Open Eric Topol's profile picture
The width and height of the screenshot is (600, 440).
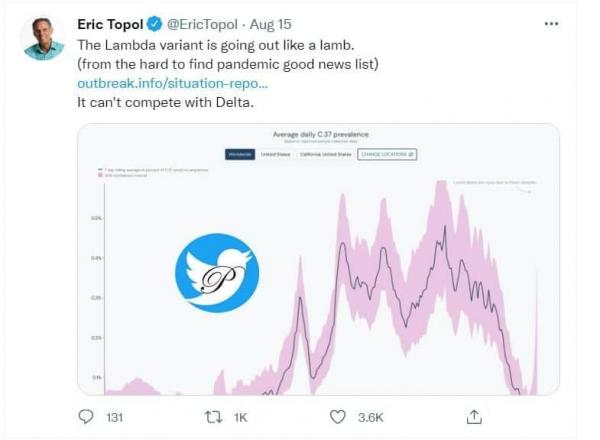[x=44, y=38]
